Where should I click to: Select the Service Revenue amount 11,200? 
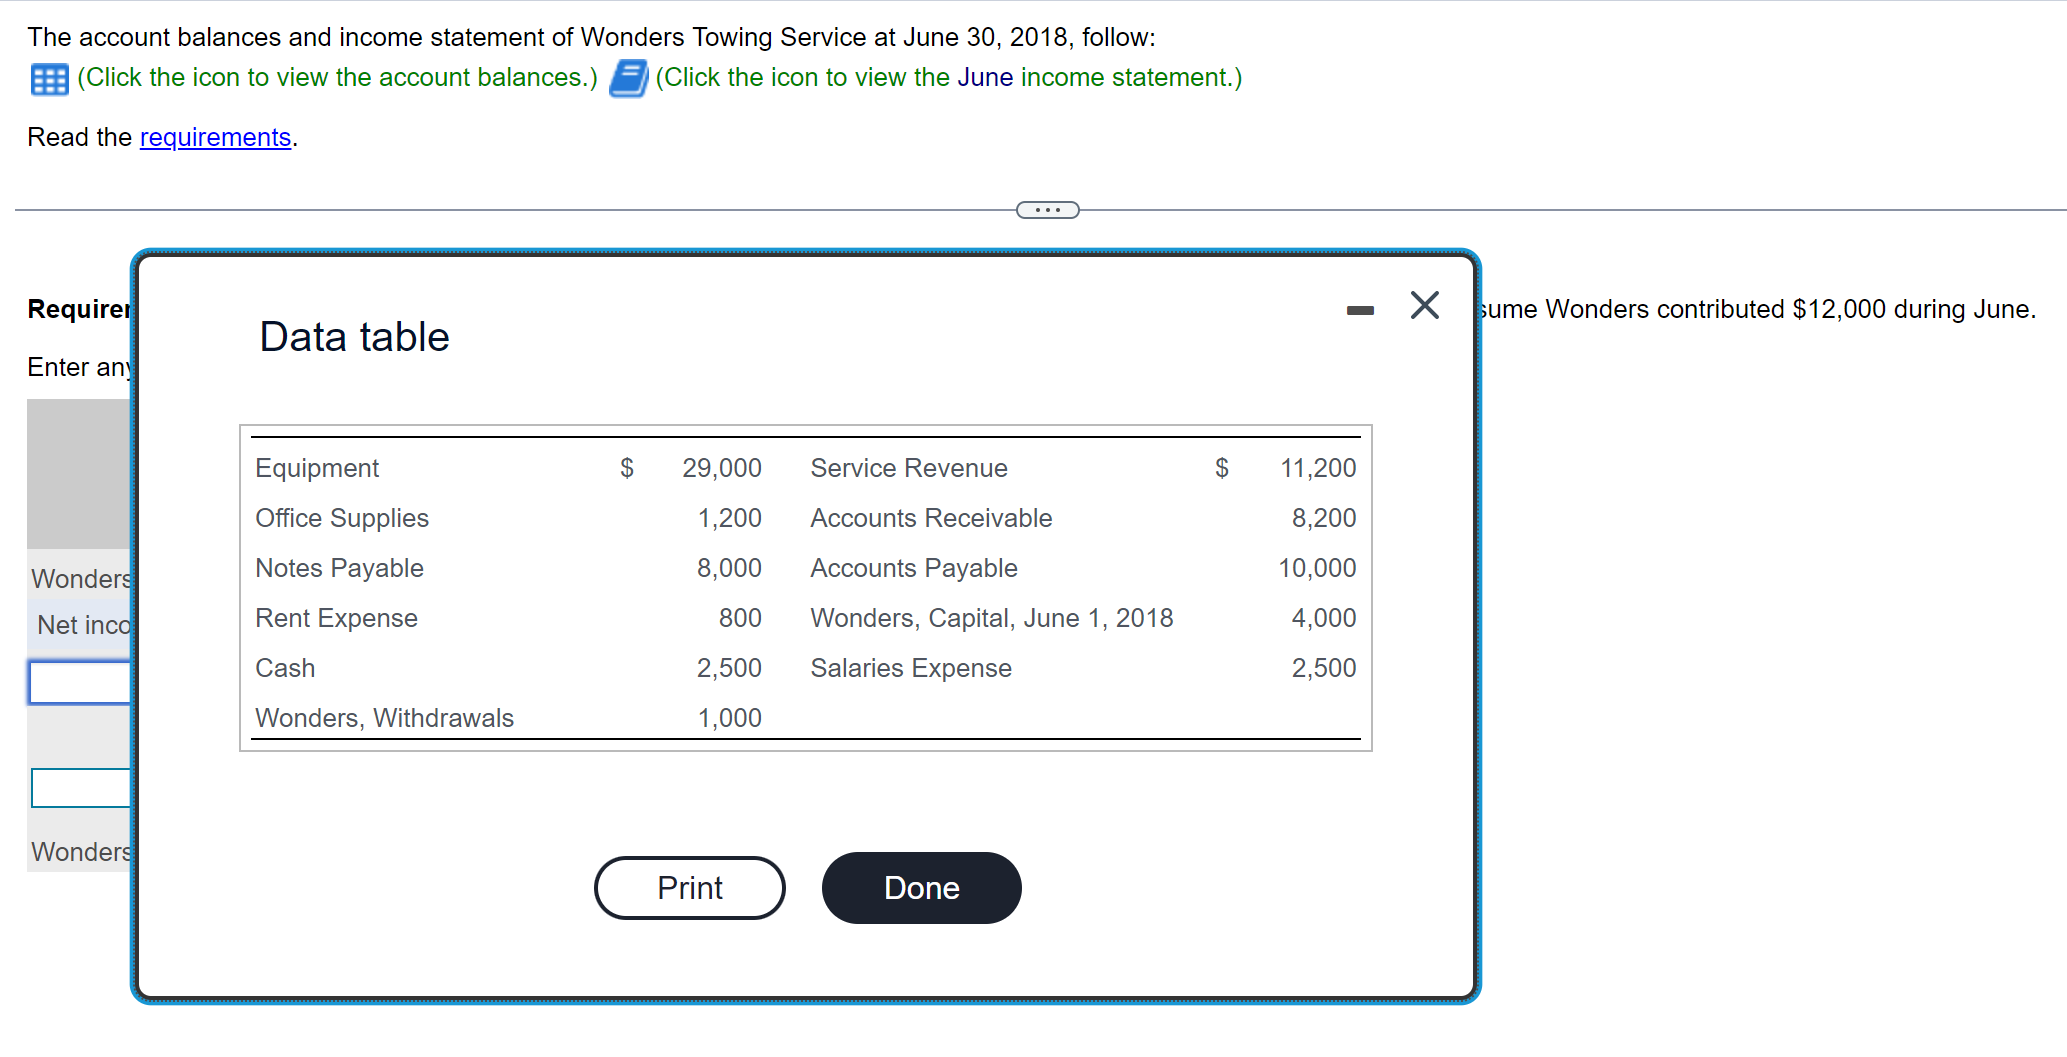(1317, 467)
